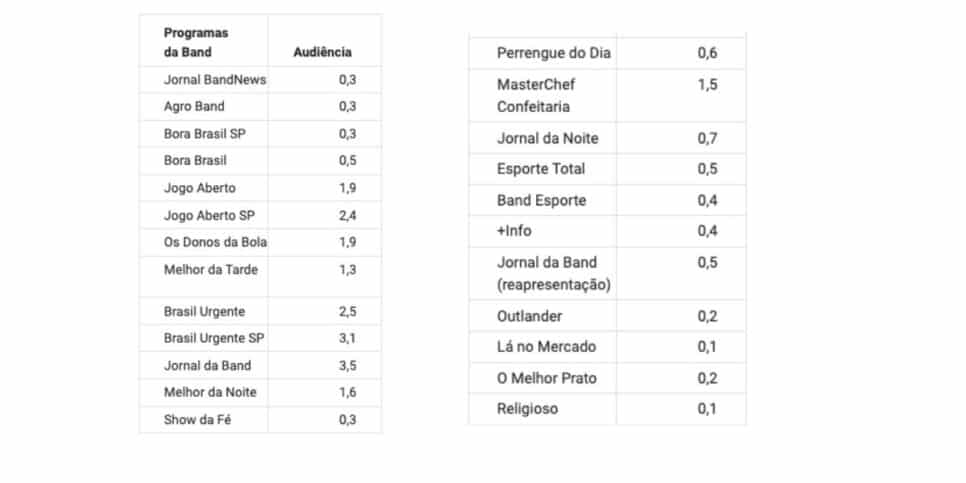This screenshot has height=483, width=966.
Task: Select the Show da Fé row label
Action: pos(198,420)
